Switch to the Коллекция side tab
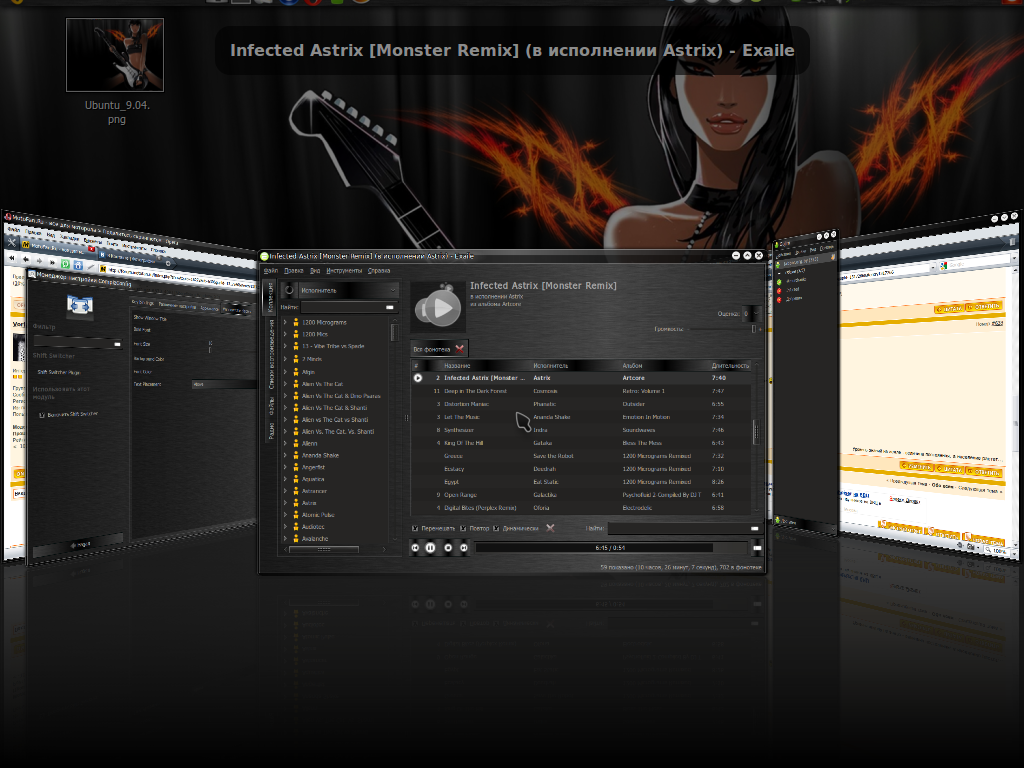 pos(268,297)
